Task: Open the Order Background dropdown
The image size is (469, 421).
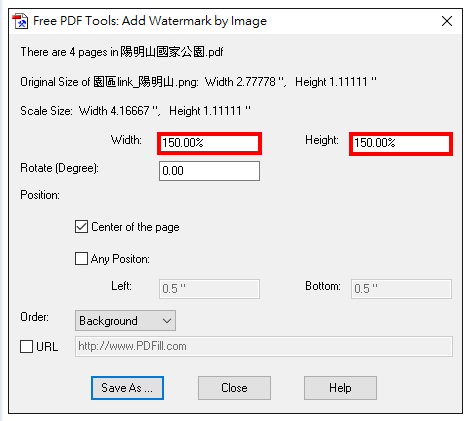Action: tap(125, 321)
